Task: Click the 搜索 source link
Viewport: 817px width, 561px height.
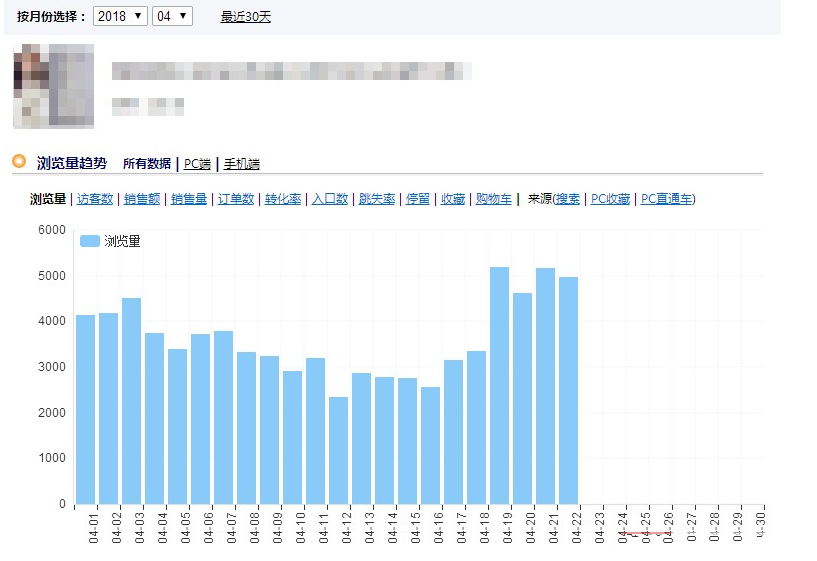Action: 567,199
